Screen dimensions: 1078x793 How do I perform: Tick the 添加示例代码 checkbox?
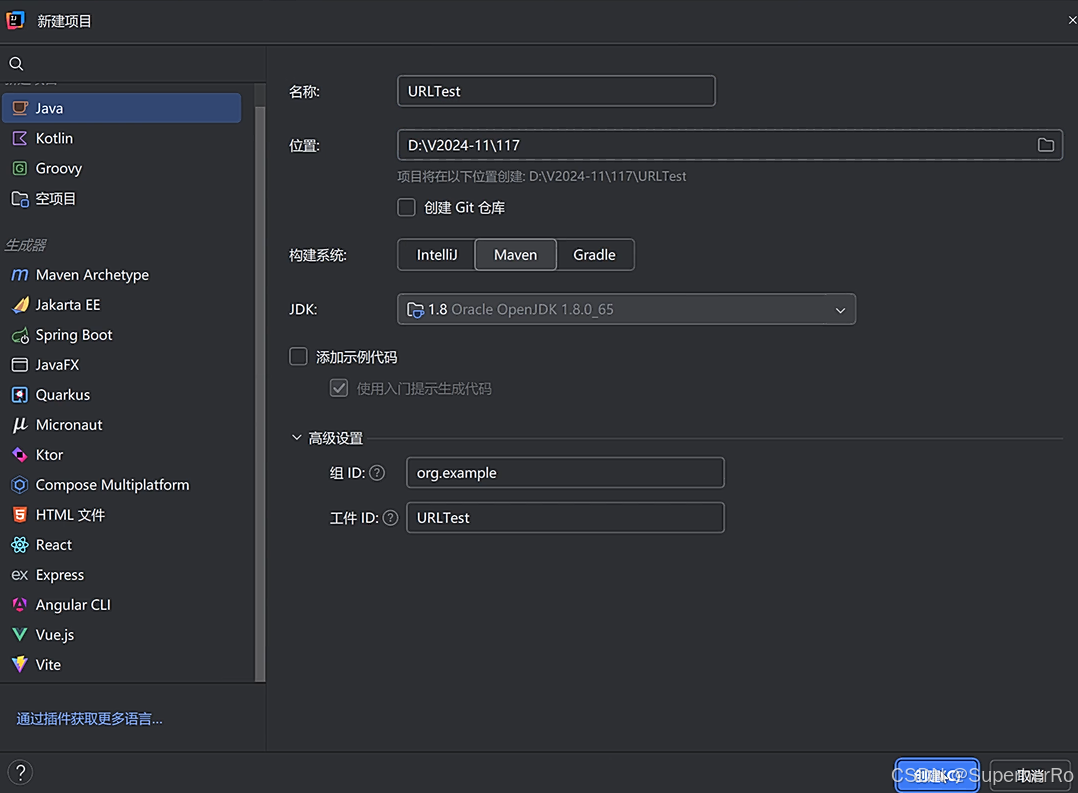tap(298, 356)
